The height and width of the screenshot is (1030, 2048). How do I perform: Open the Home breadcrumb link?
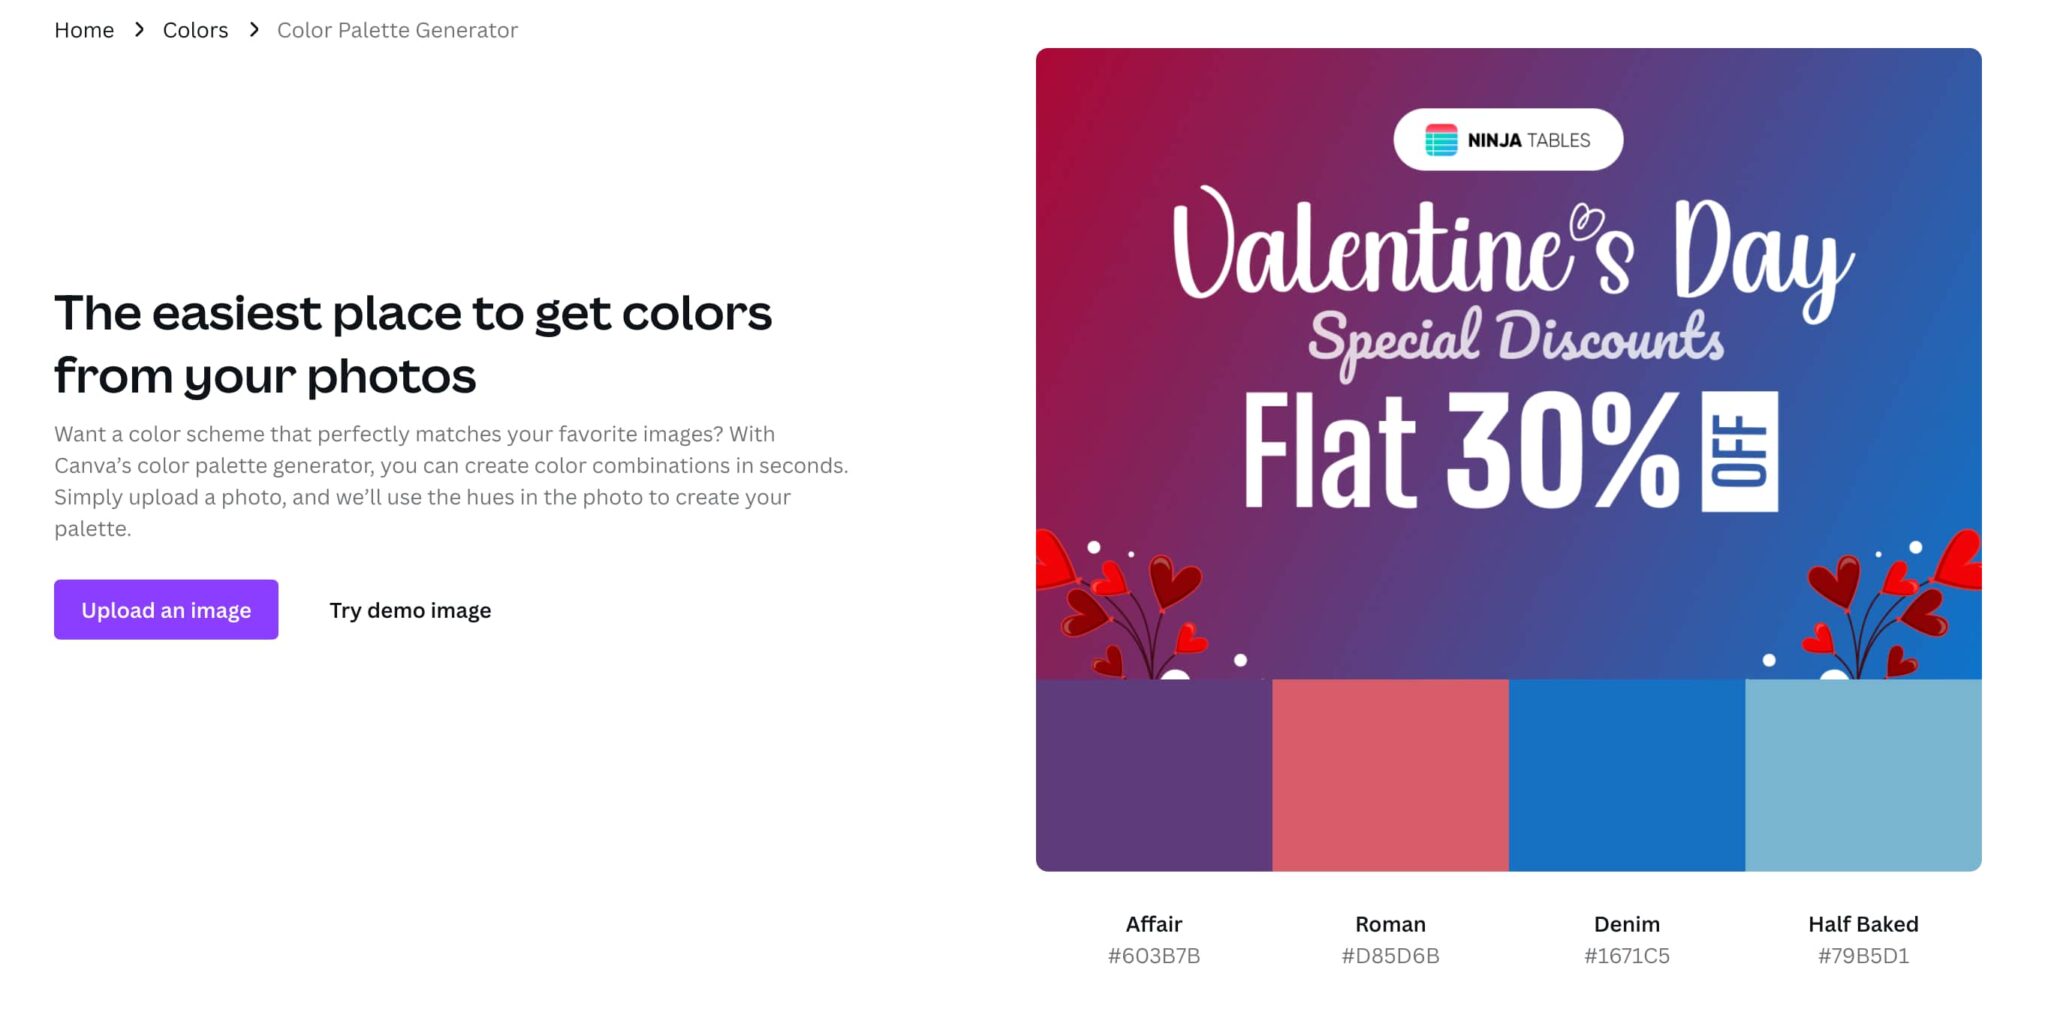coord(84,30)
